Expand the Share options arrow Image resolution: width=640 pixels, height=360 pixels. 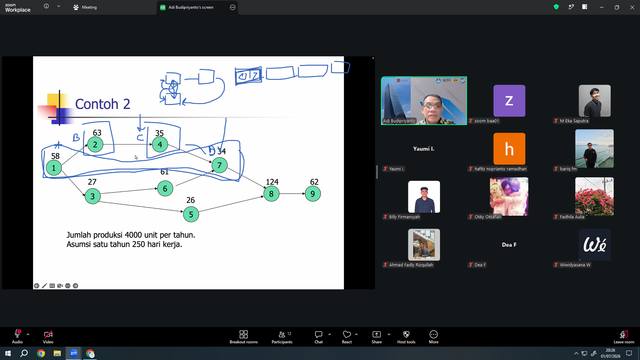tap(389, 334)
